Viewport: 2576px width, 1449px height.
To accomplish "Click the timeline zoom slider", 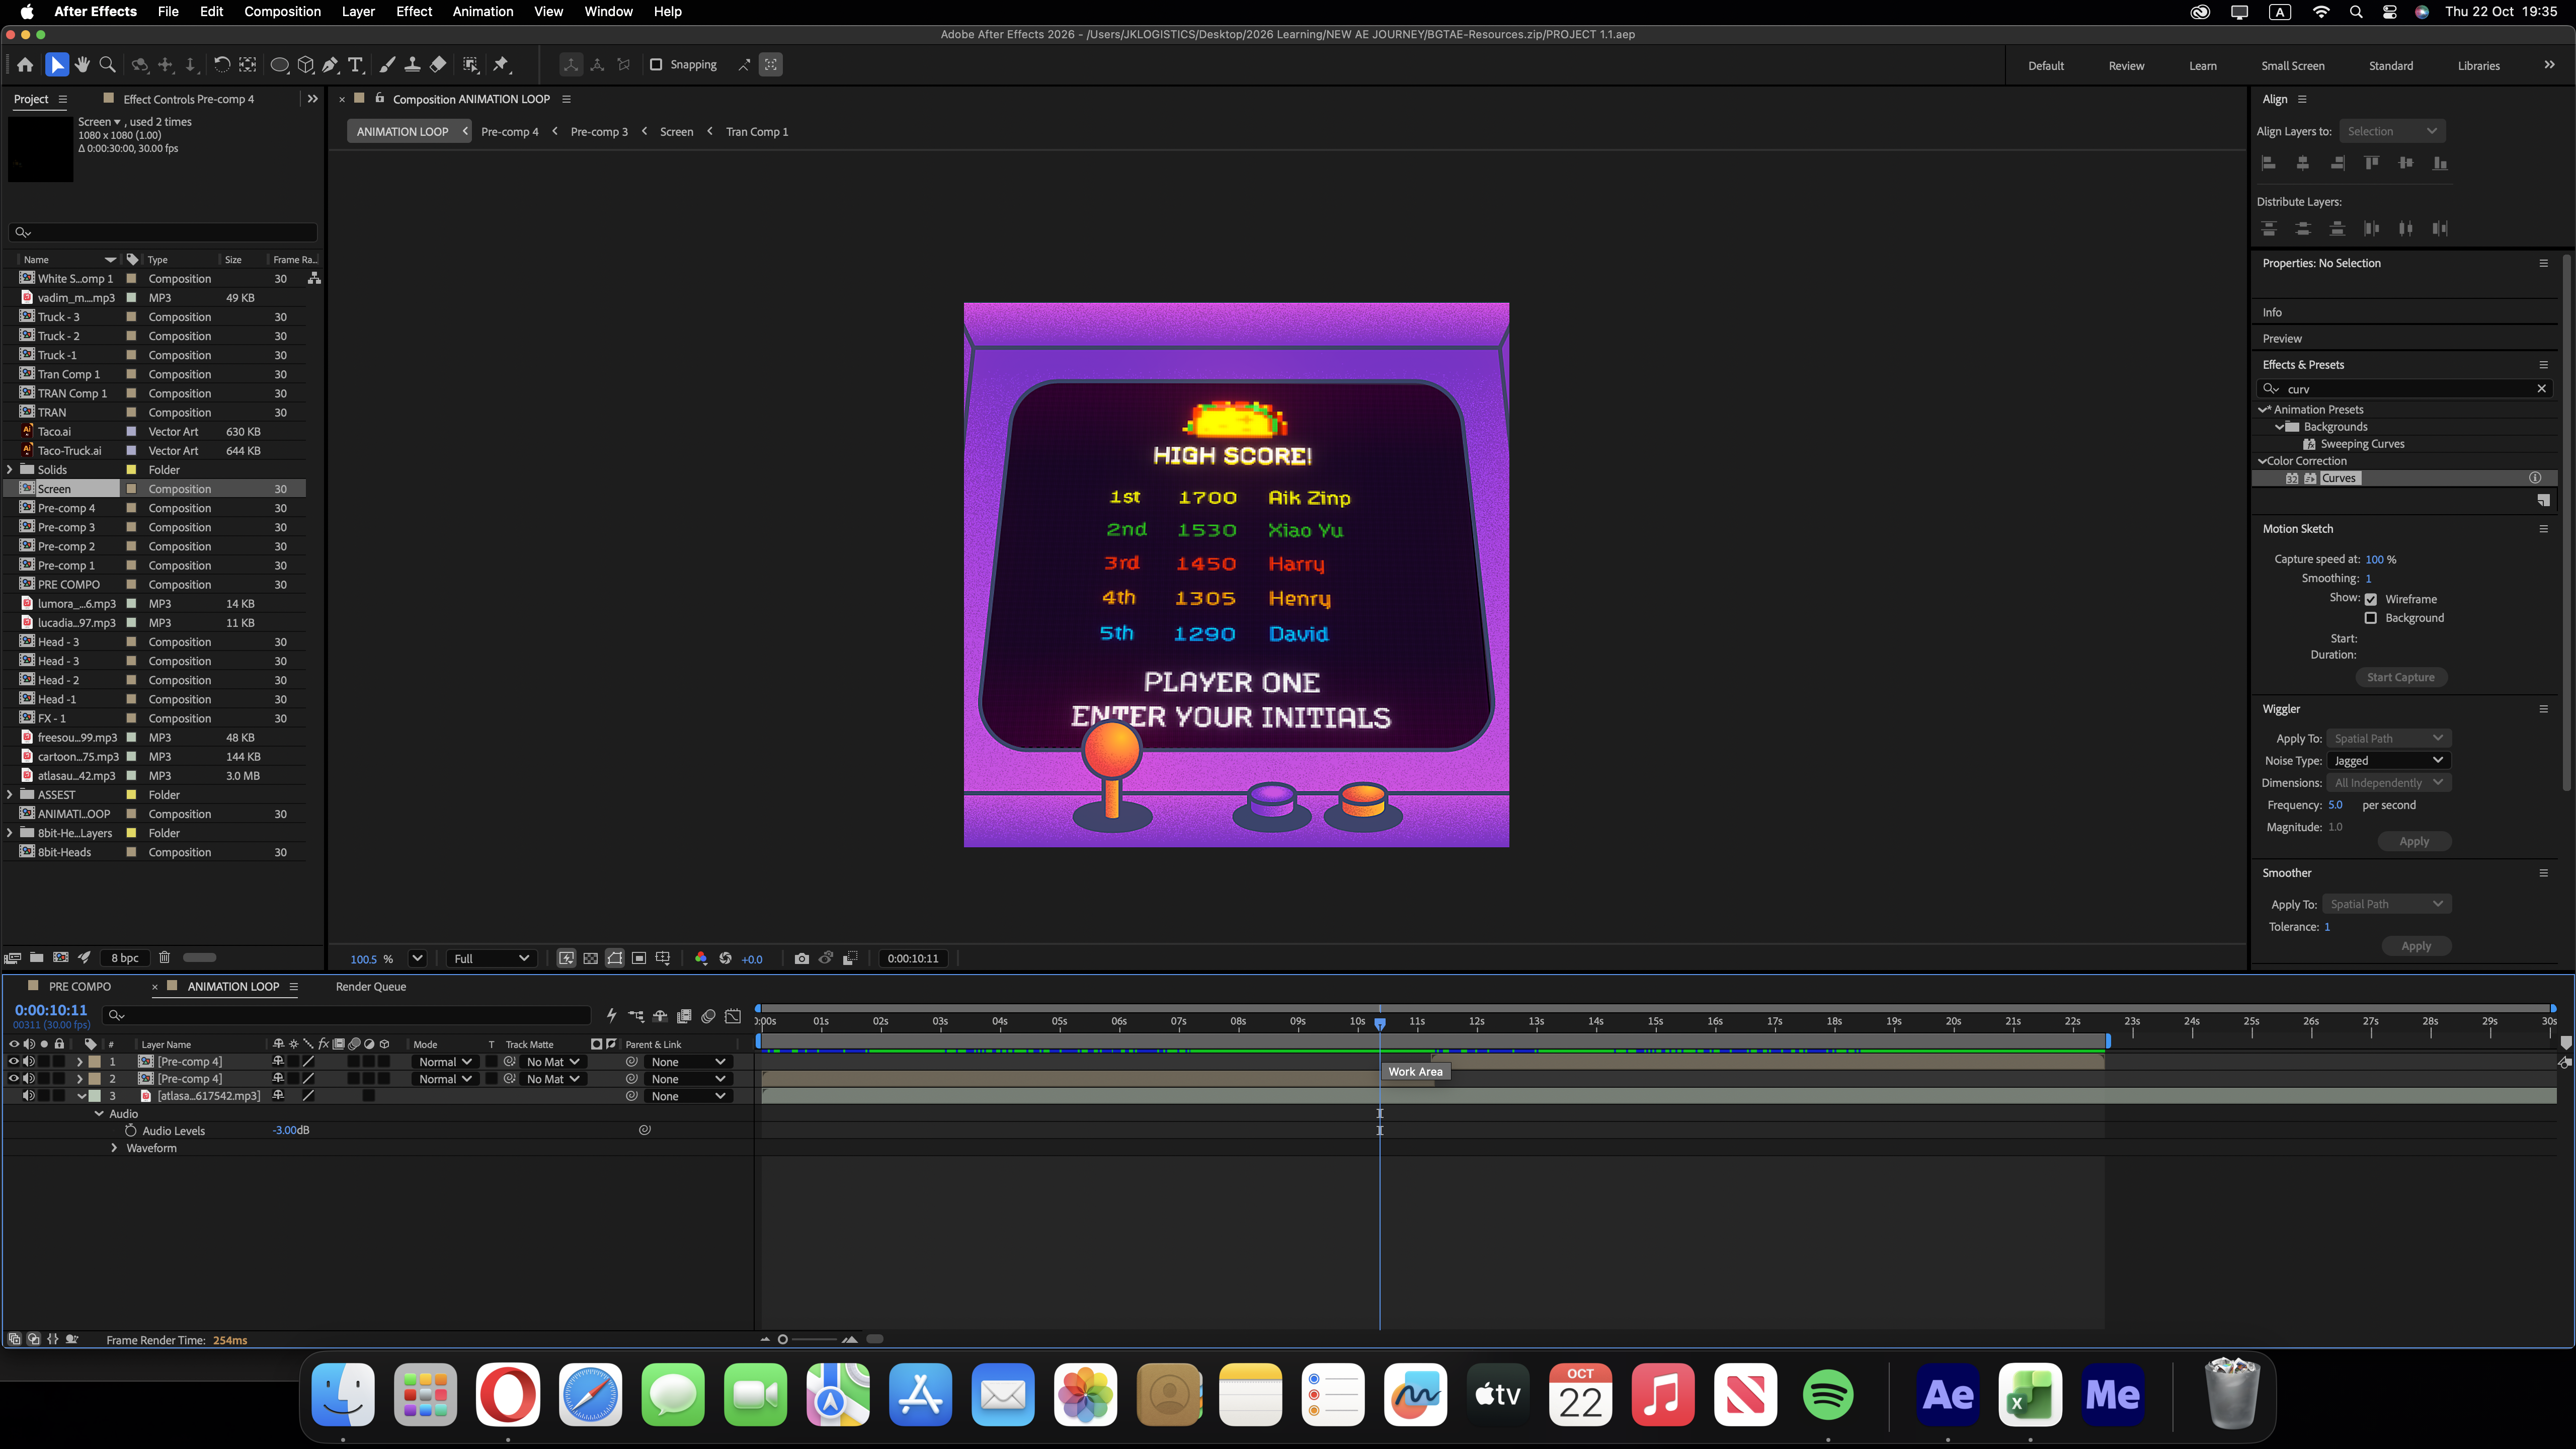I will [814, 1339].
